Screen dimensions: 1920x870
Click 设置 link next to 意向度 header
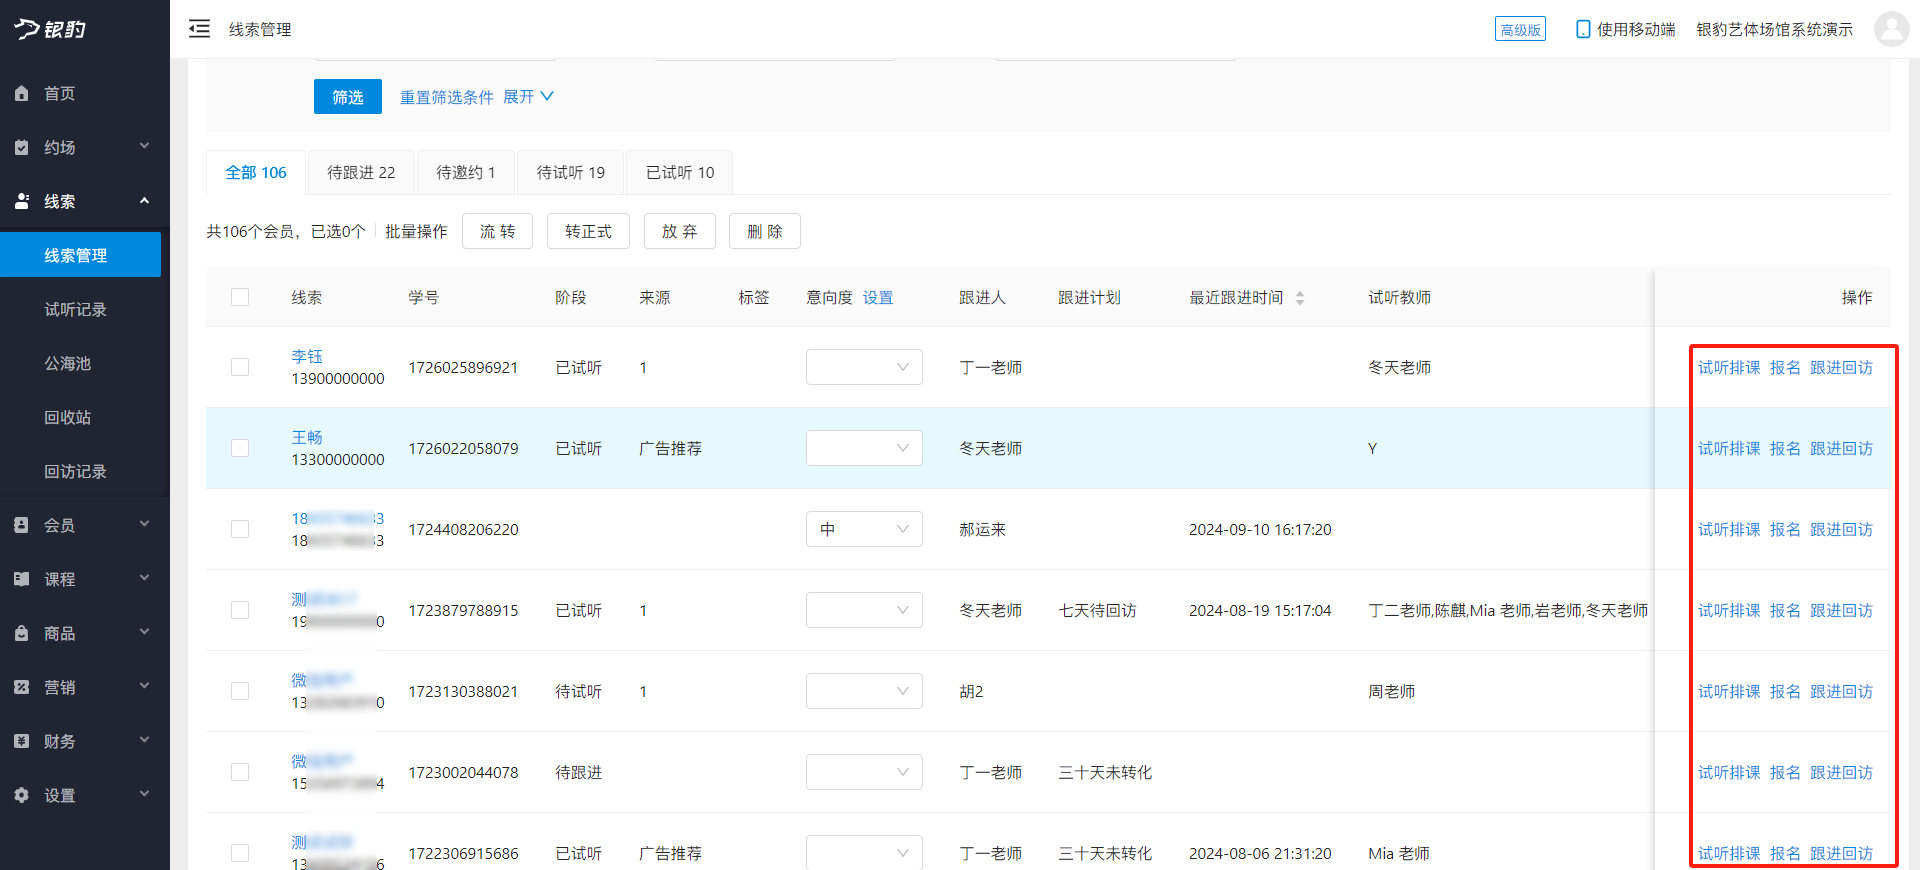coord(878,297)
